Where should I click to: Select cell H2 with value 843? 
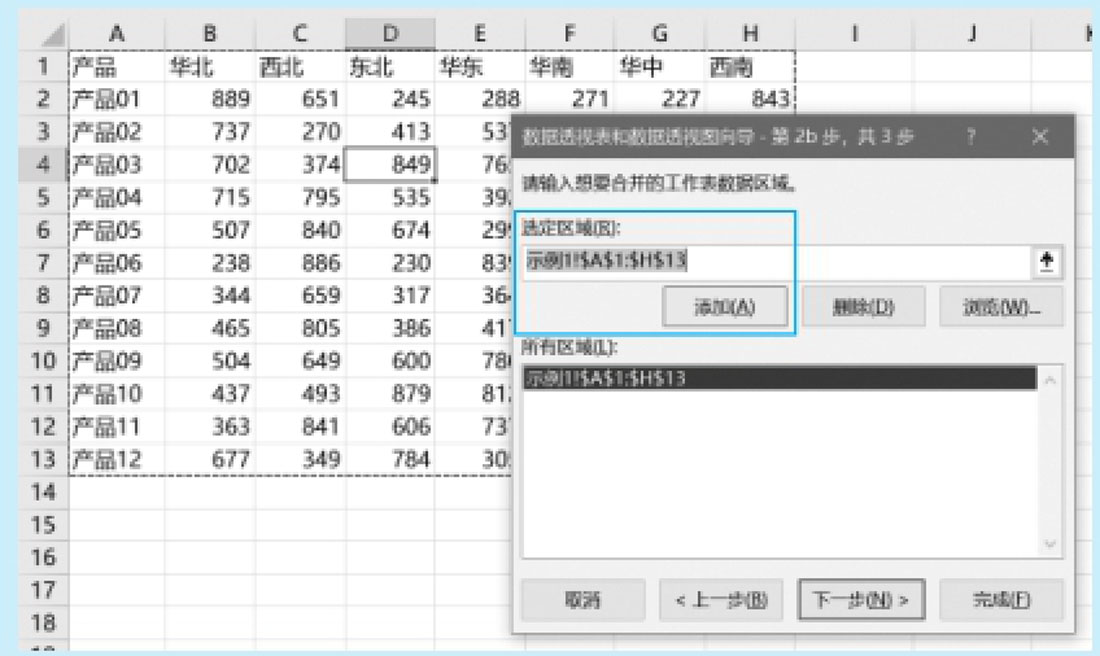(750, 99)
